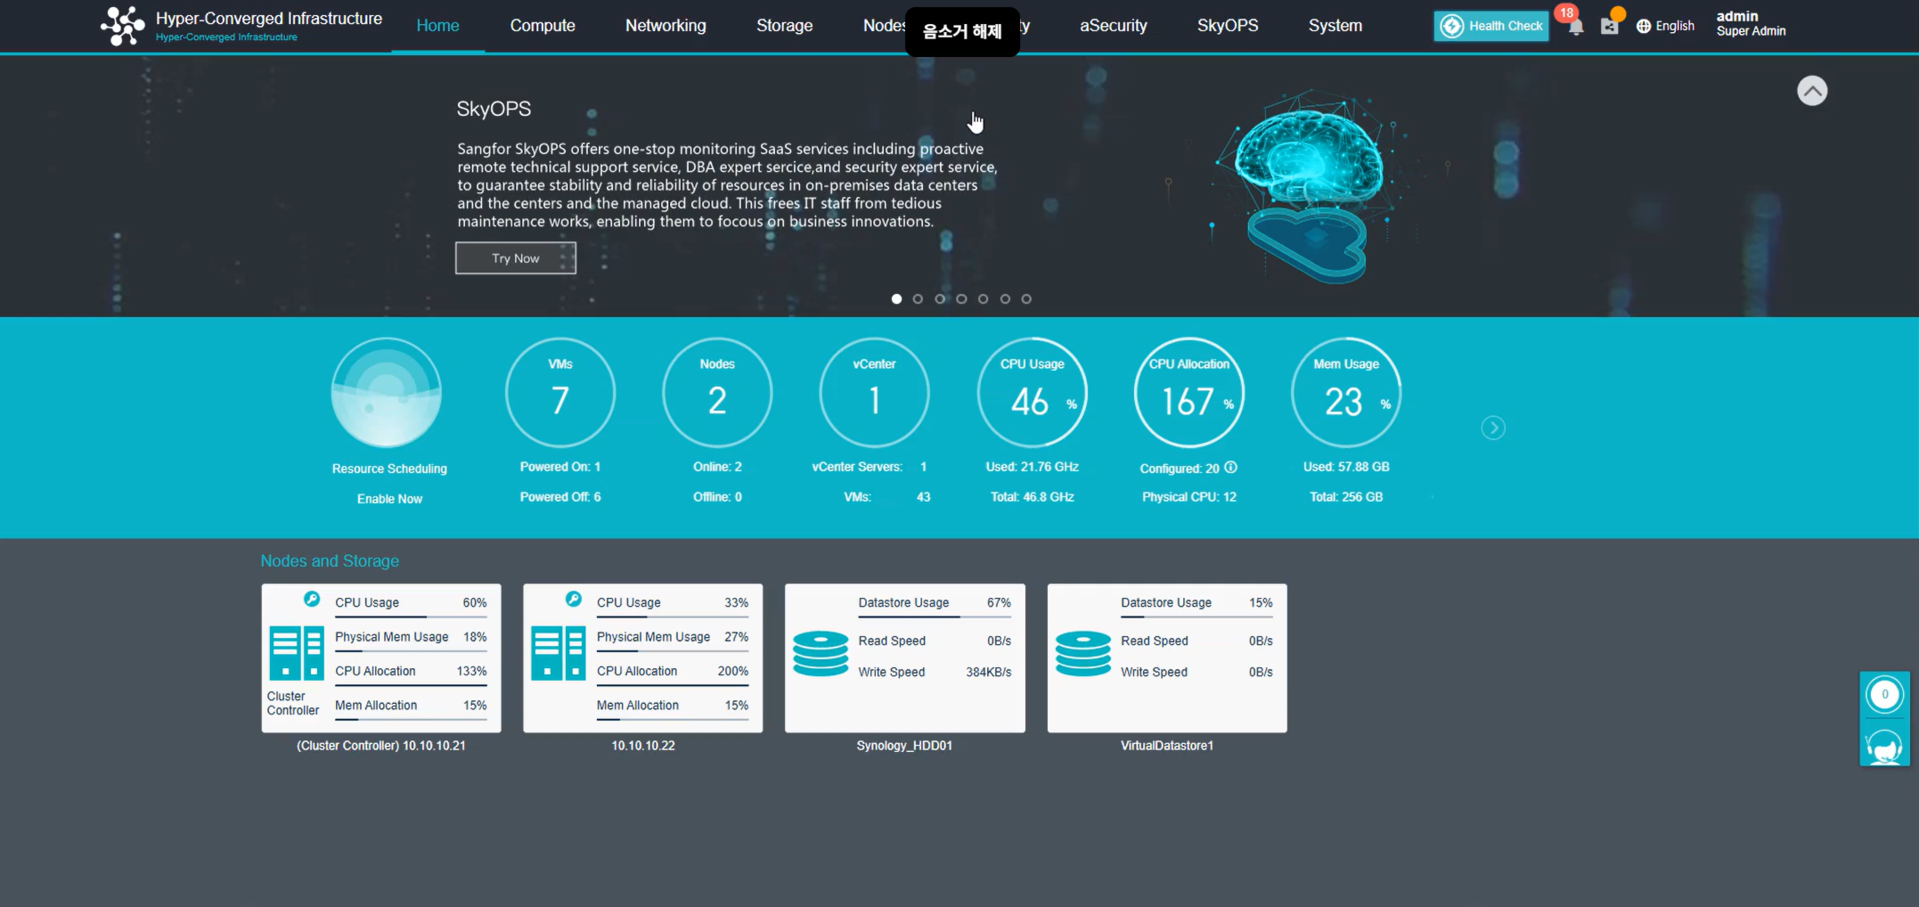1919x907 pixels.
Task: Click the globe language icon
Action: (1643, 26)
